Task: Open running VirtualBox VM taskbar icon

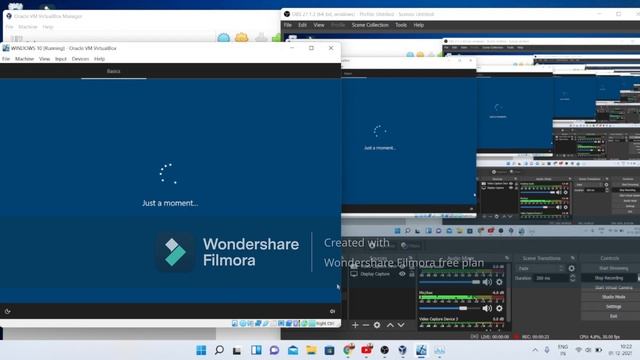Action: point(421,350)
